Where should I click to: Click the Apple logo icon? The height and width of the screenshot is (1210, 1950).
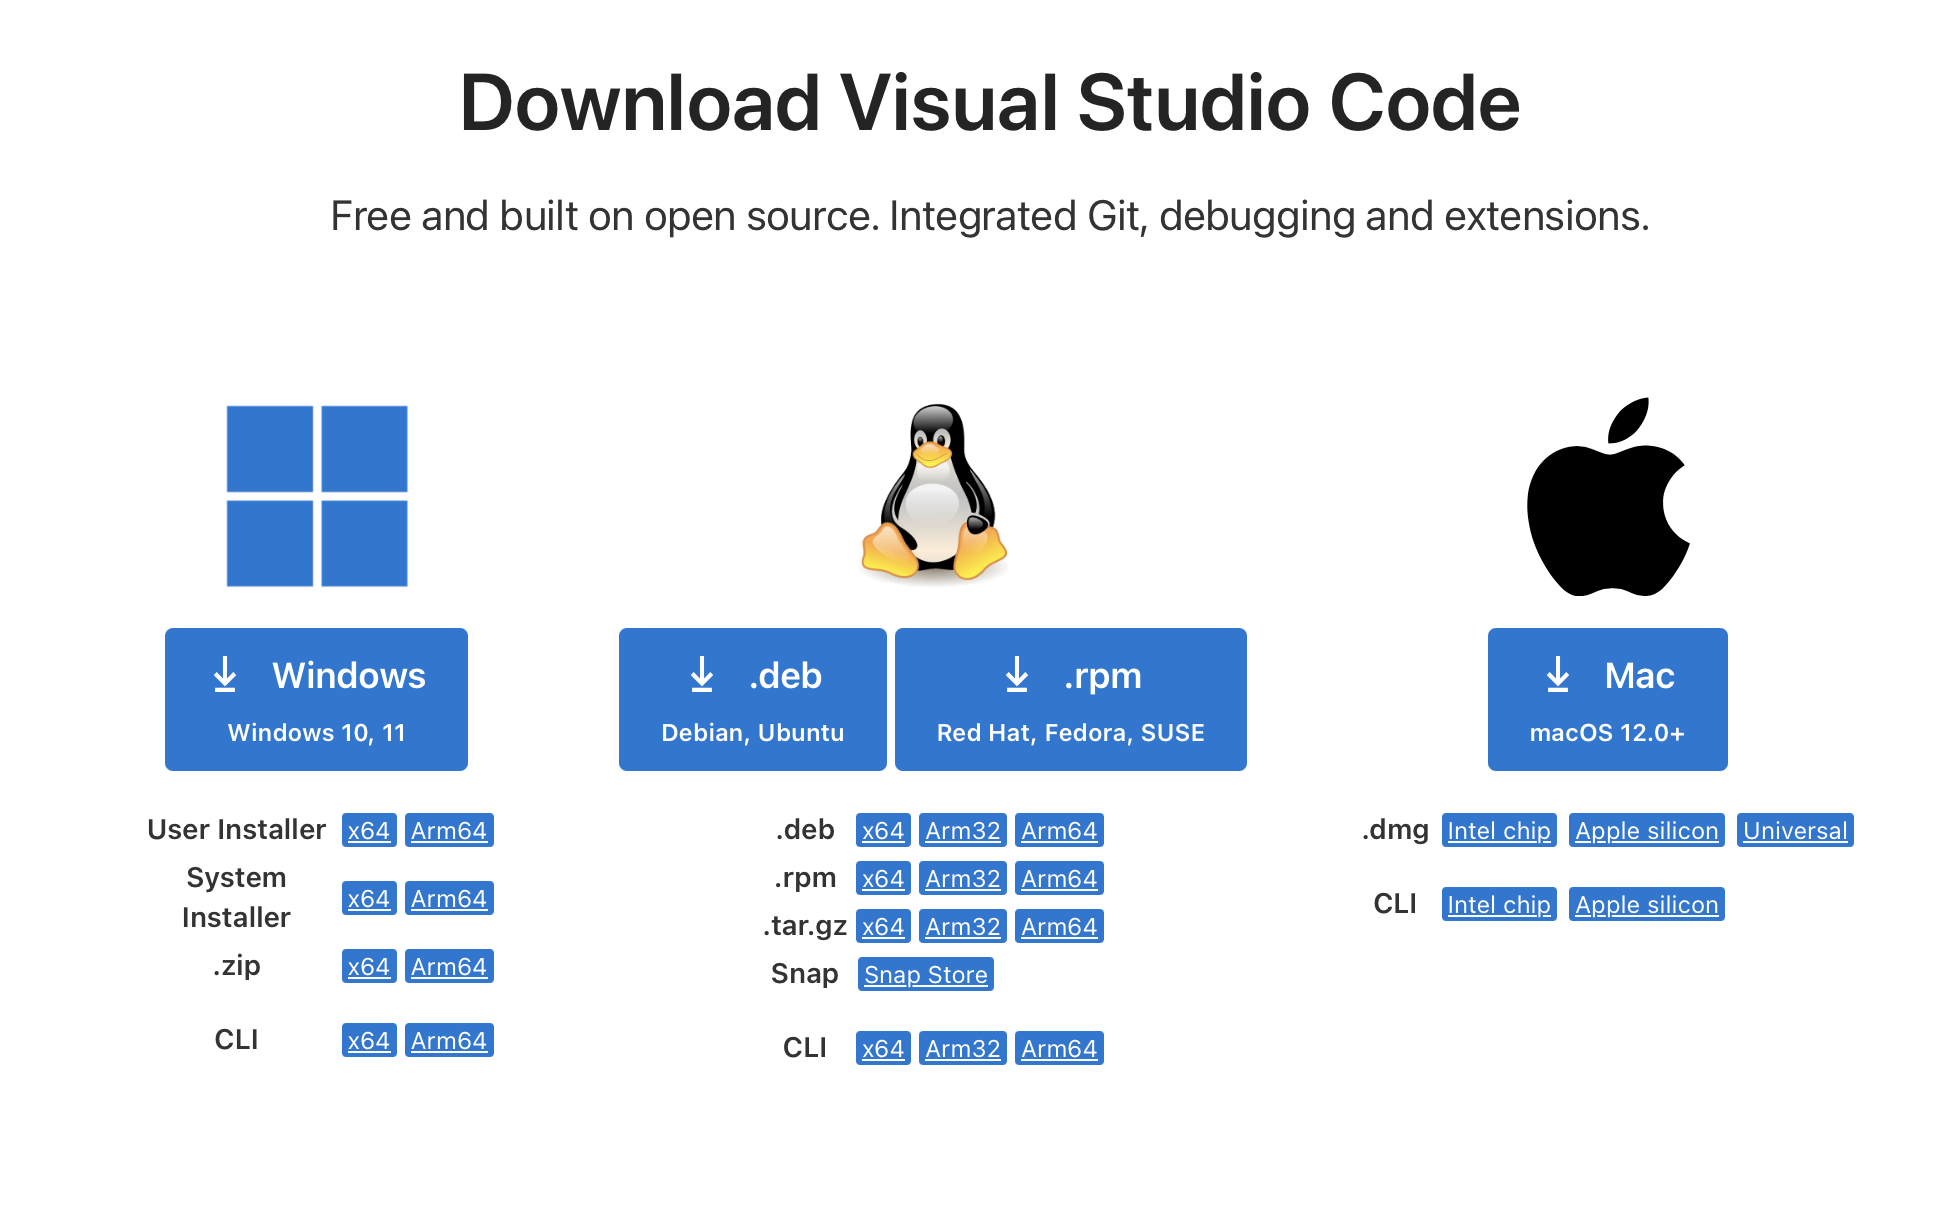(x=1608, y=497)
